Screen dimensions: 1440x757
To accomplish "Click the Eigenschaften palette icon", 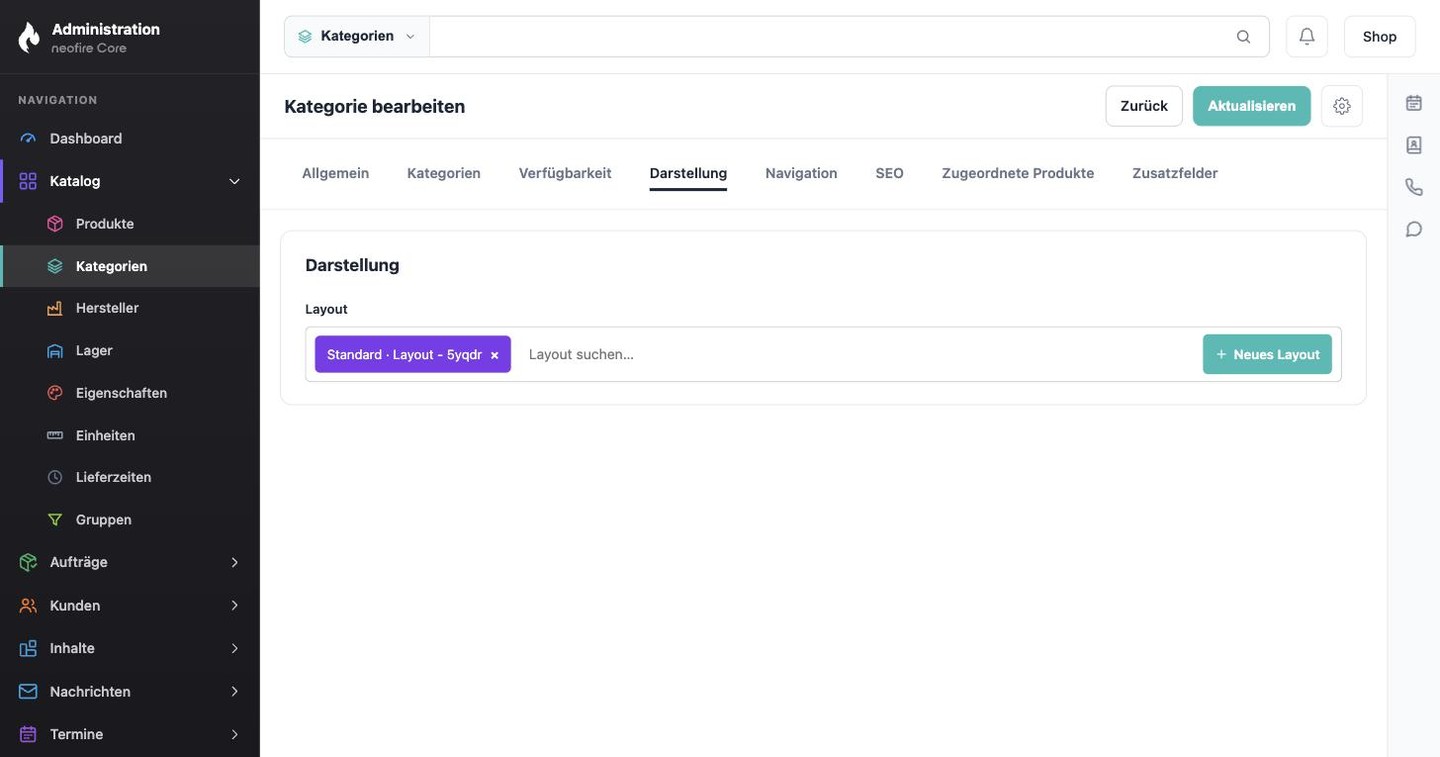I will click(55, 393).
